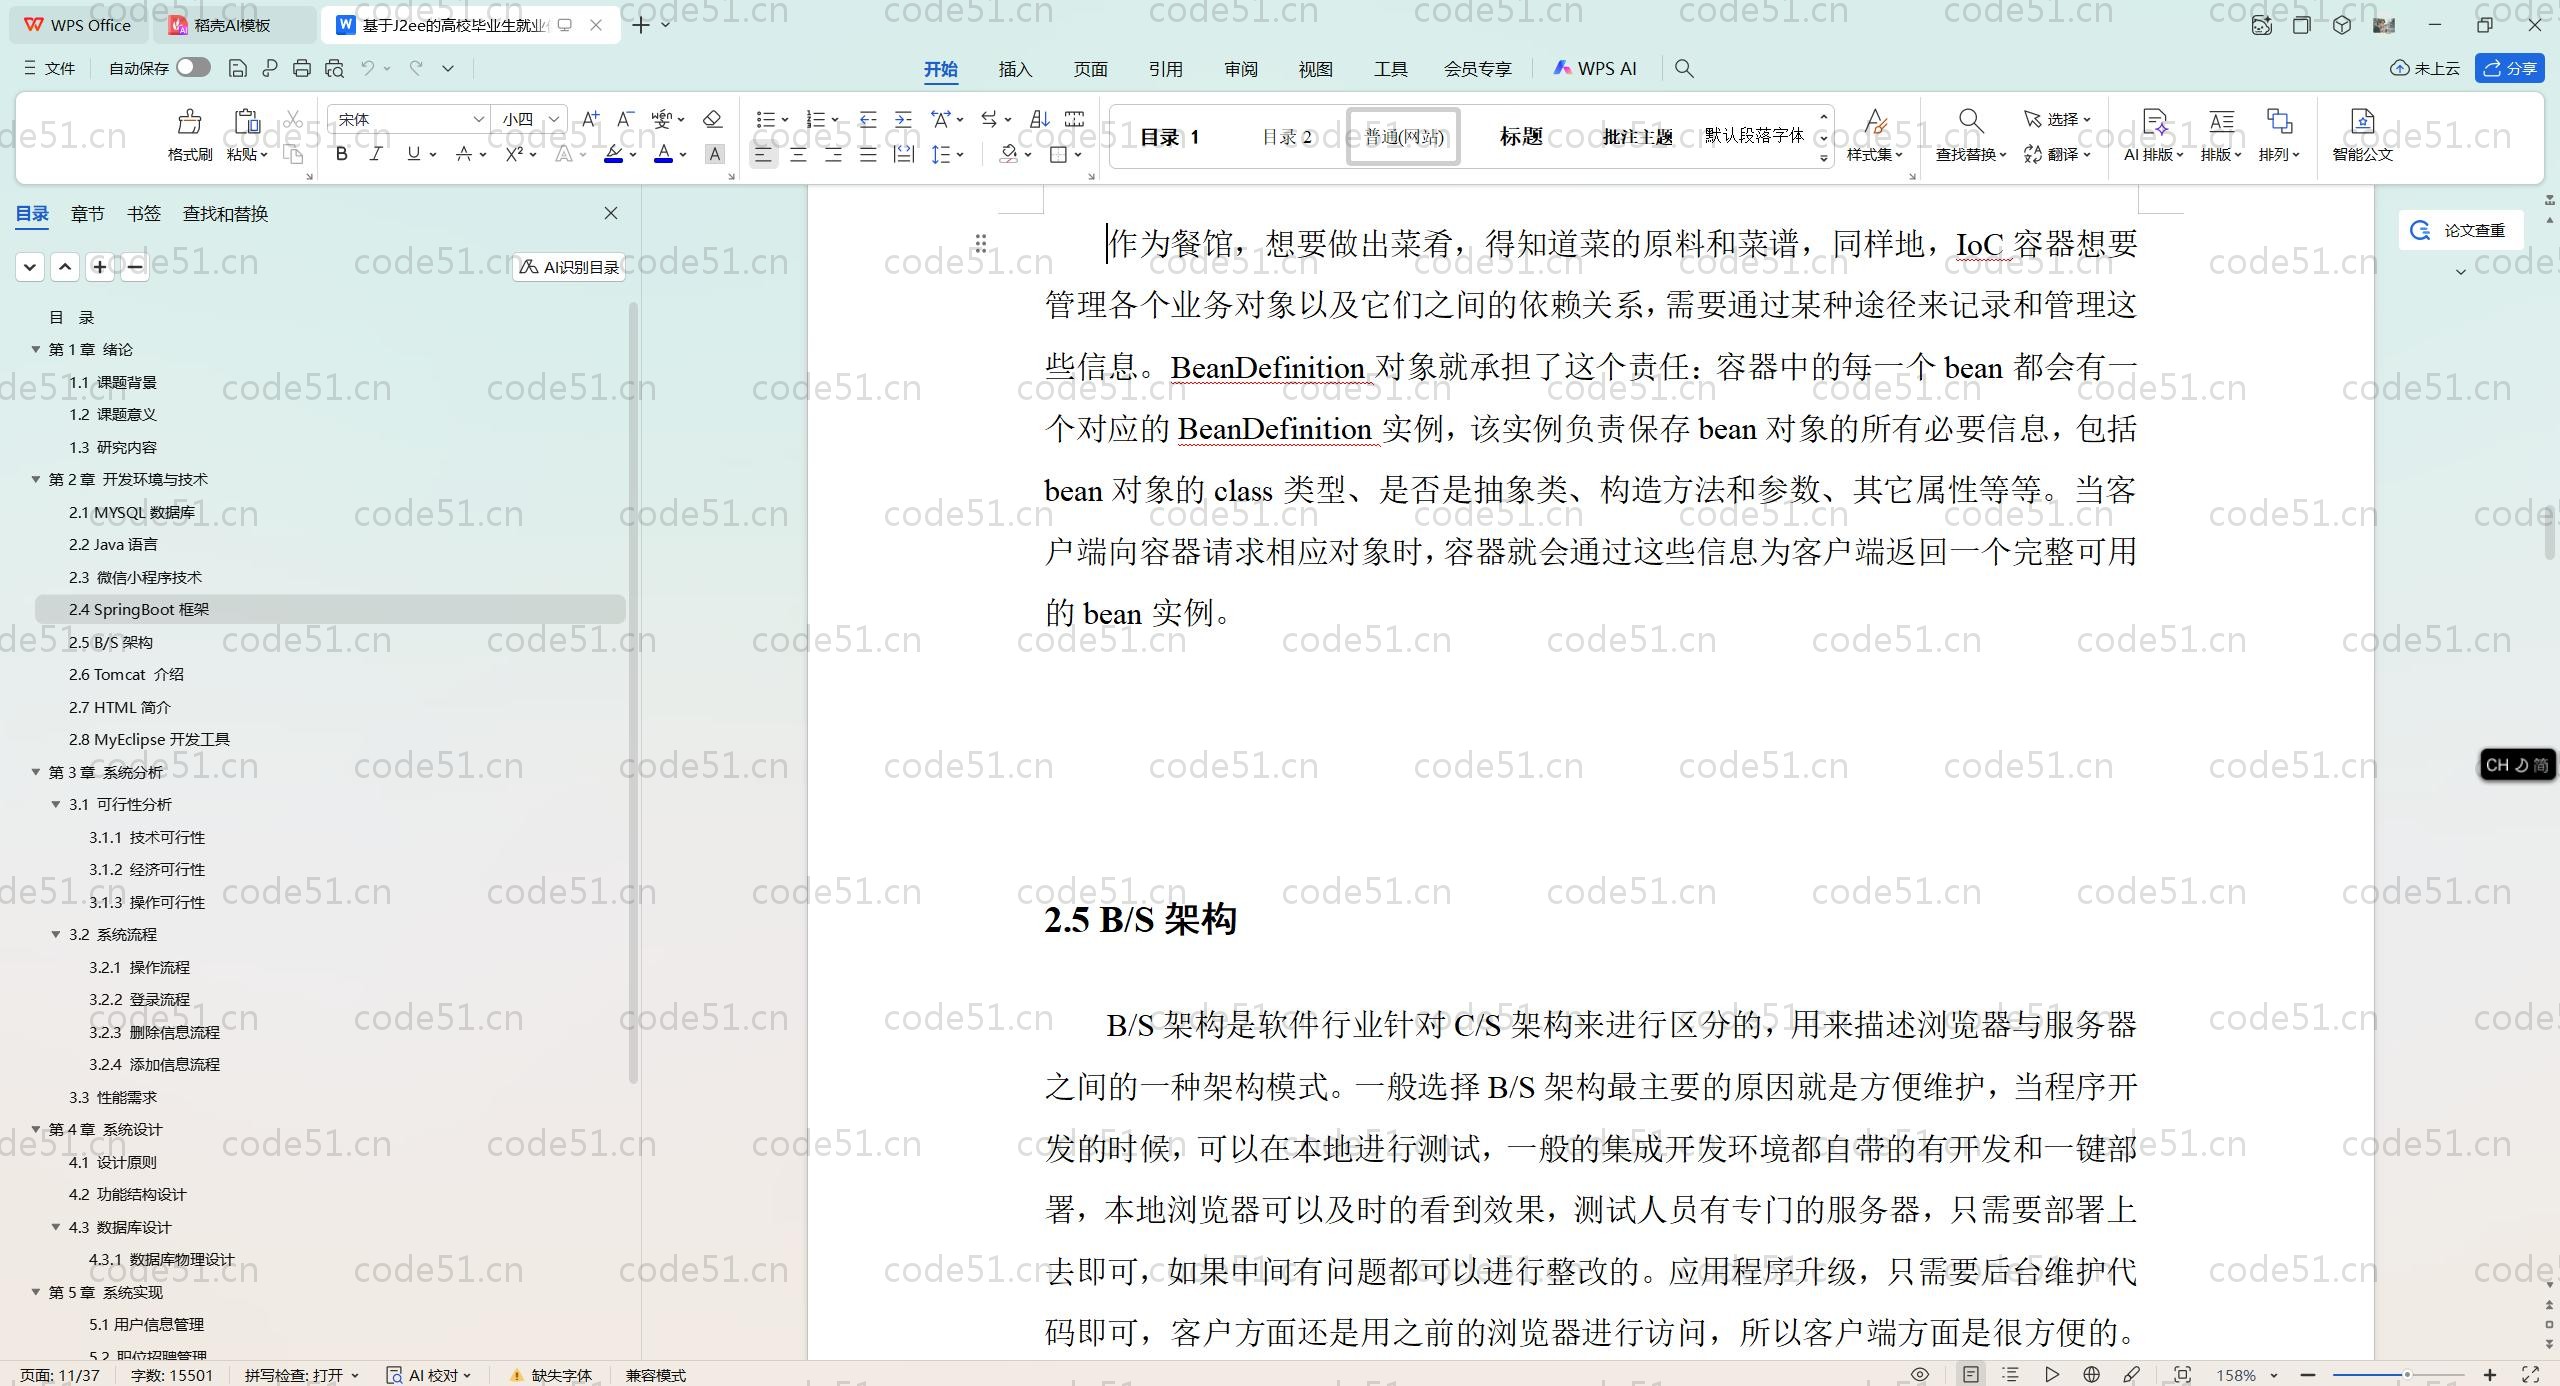Switch to the 插入 ribbon tab

(x=1014, y=69)
